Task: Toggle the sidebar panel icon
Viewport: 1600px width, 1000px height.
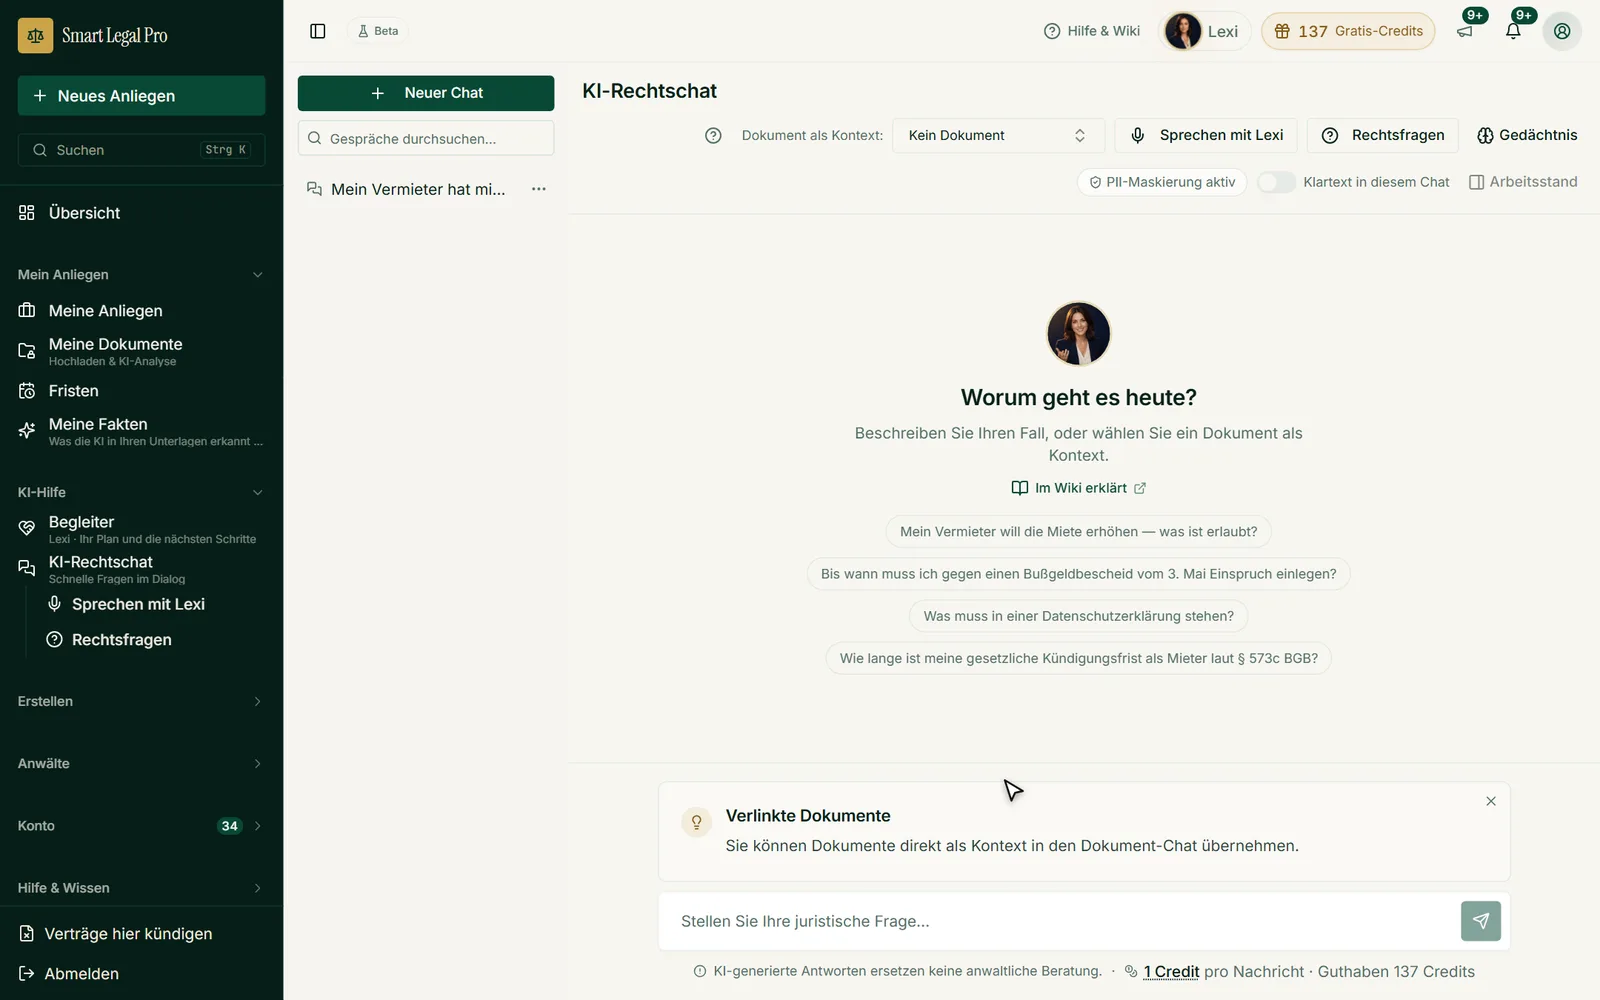Action: (x=318, y=31)
